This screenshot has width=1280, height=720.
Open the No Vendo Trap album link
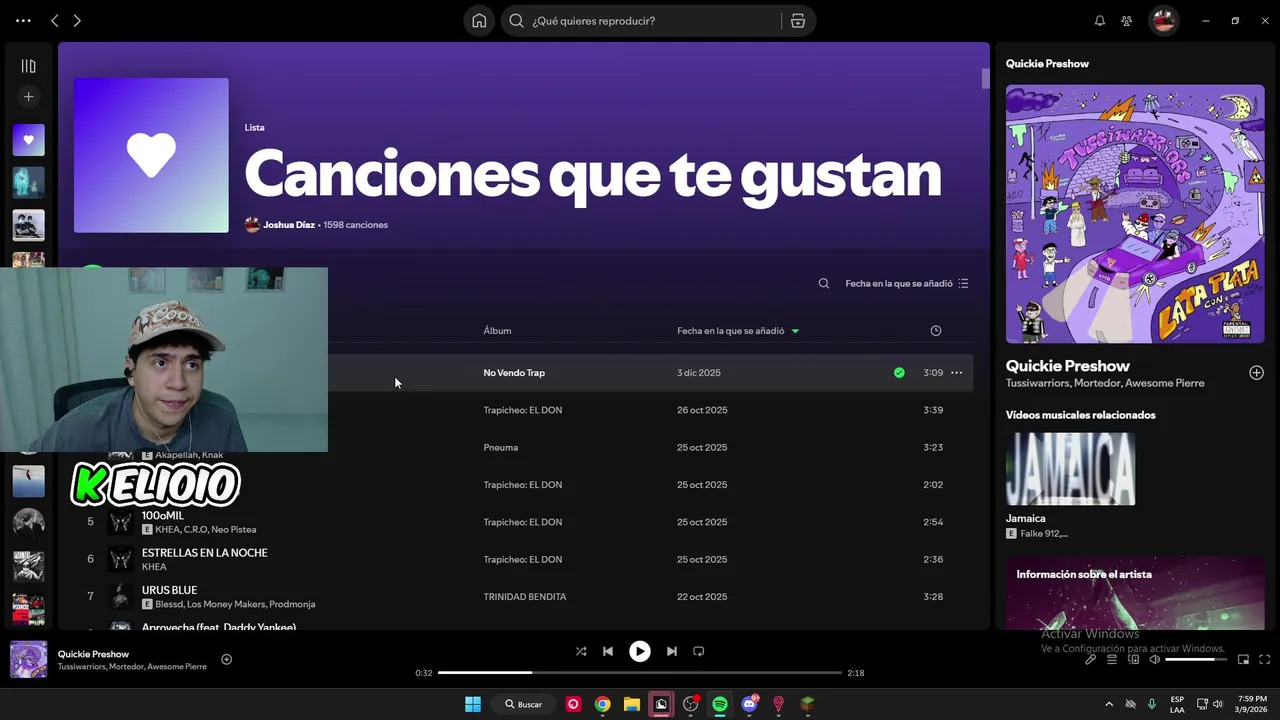click(514, 373)
